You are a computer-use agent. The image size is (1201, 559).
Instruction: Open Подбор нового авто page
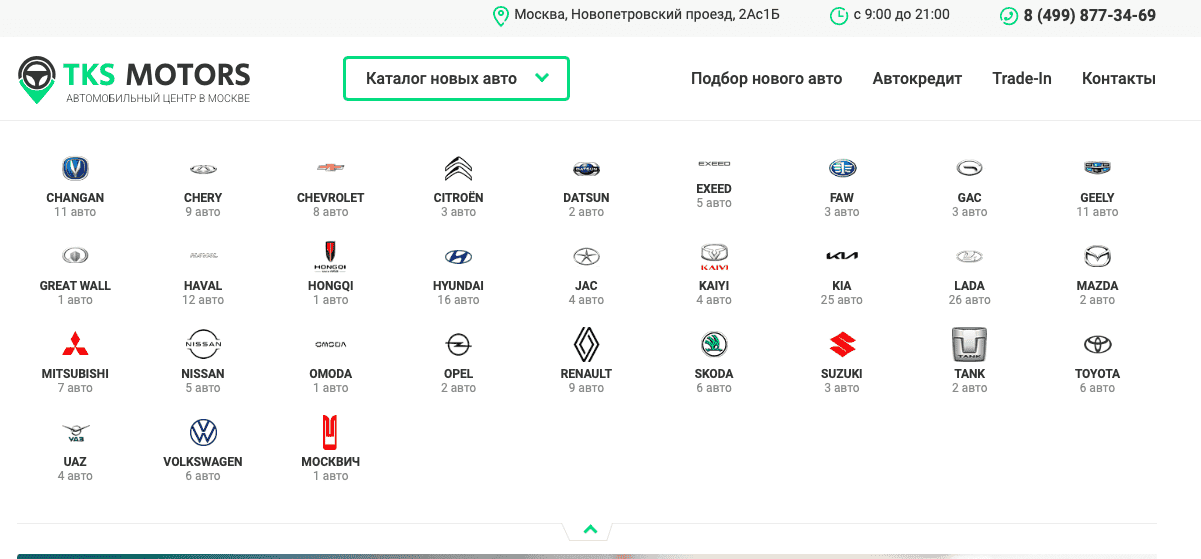766,79
